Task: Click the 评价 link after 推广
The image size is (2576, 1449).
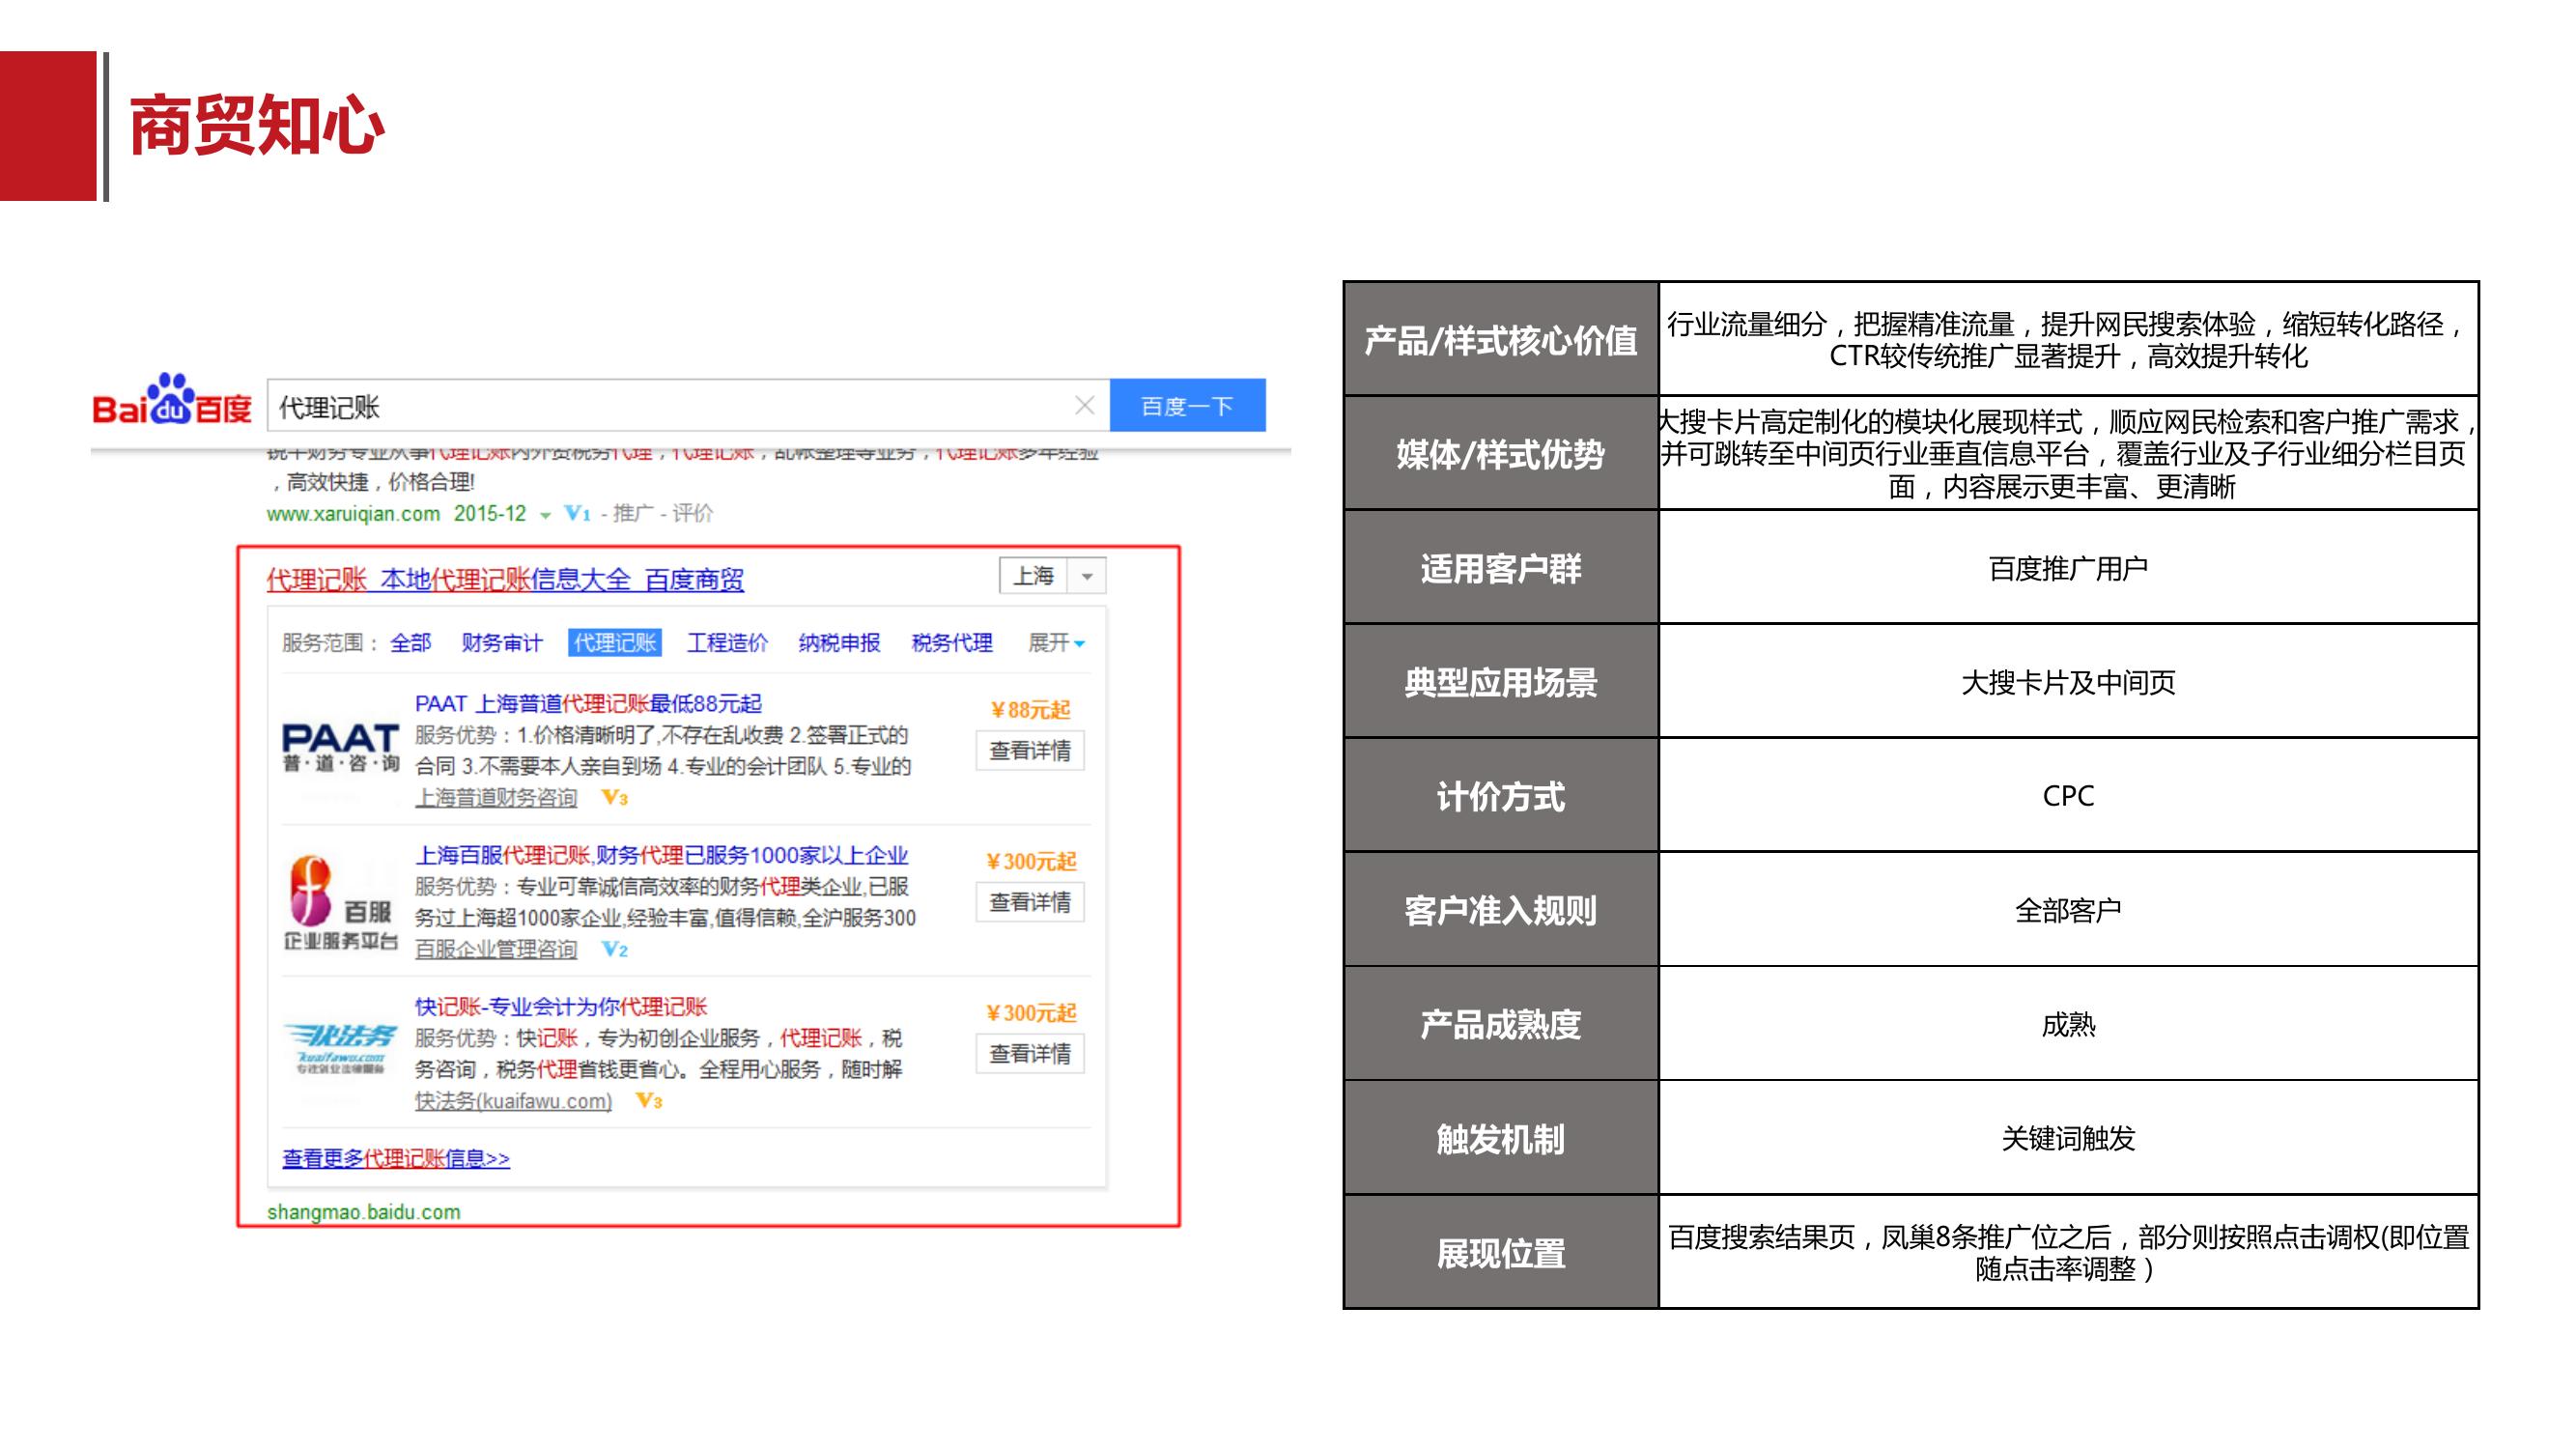Action: [x=693, y=514]
